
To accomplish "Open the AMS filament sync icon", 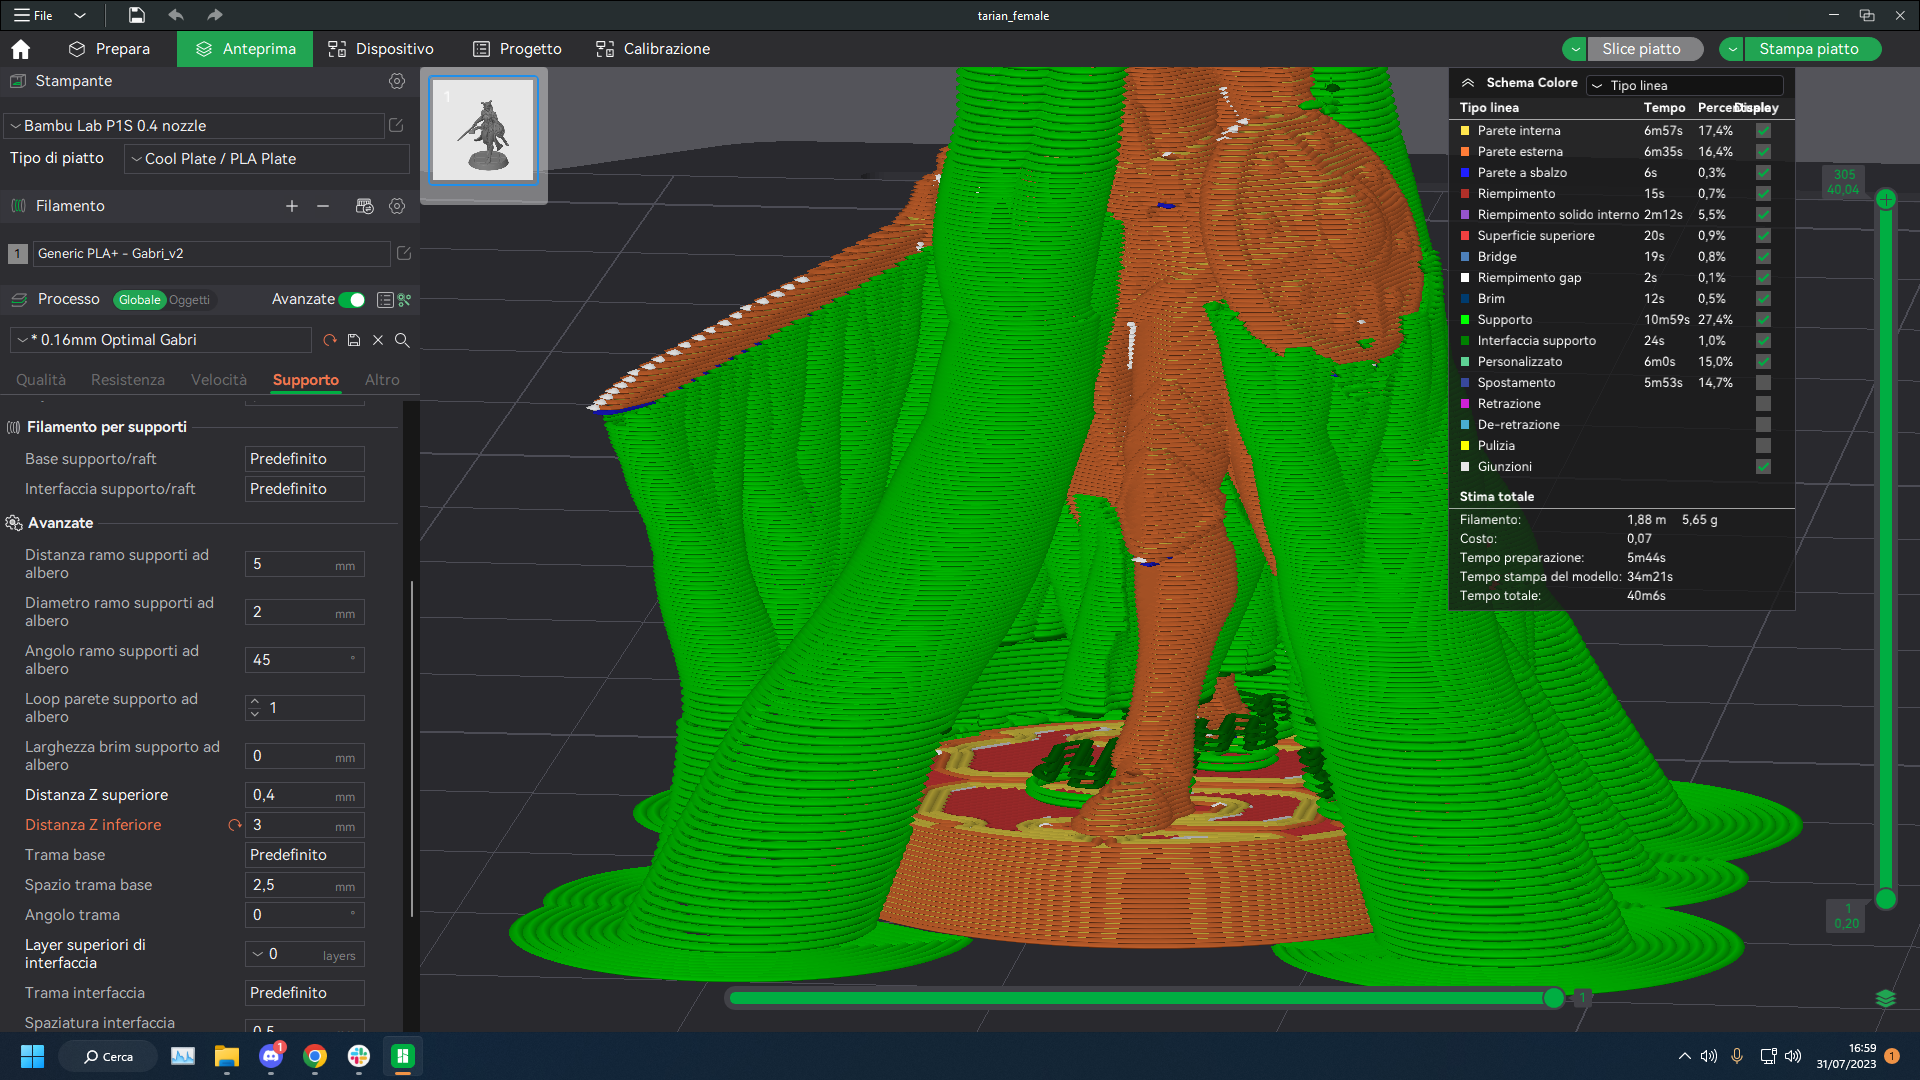I will 364,206.
